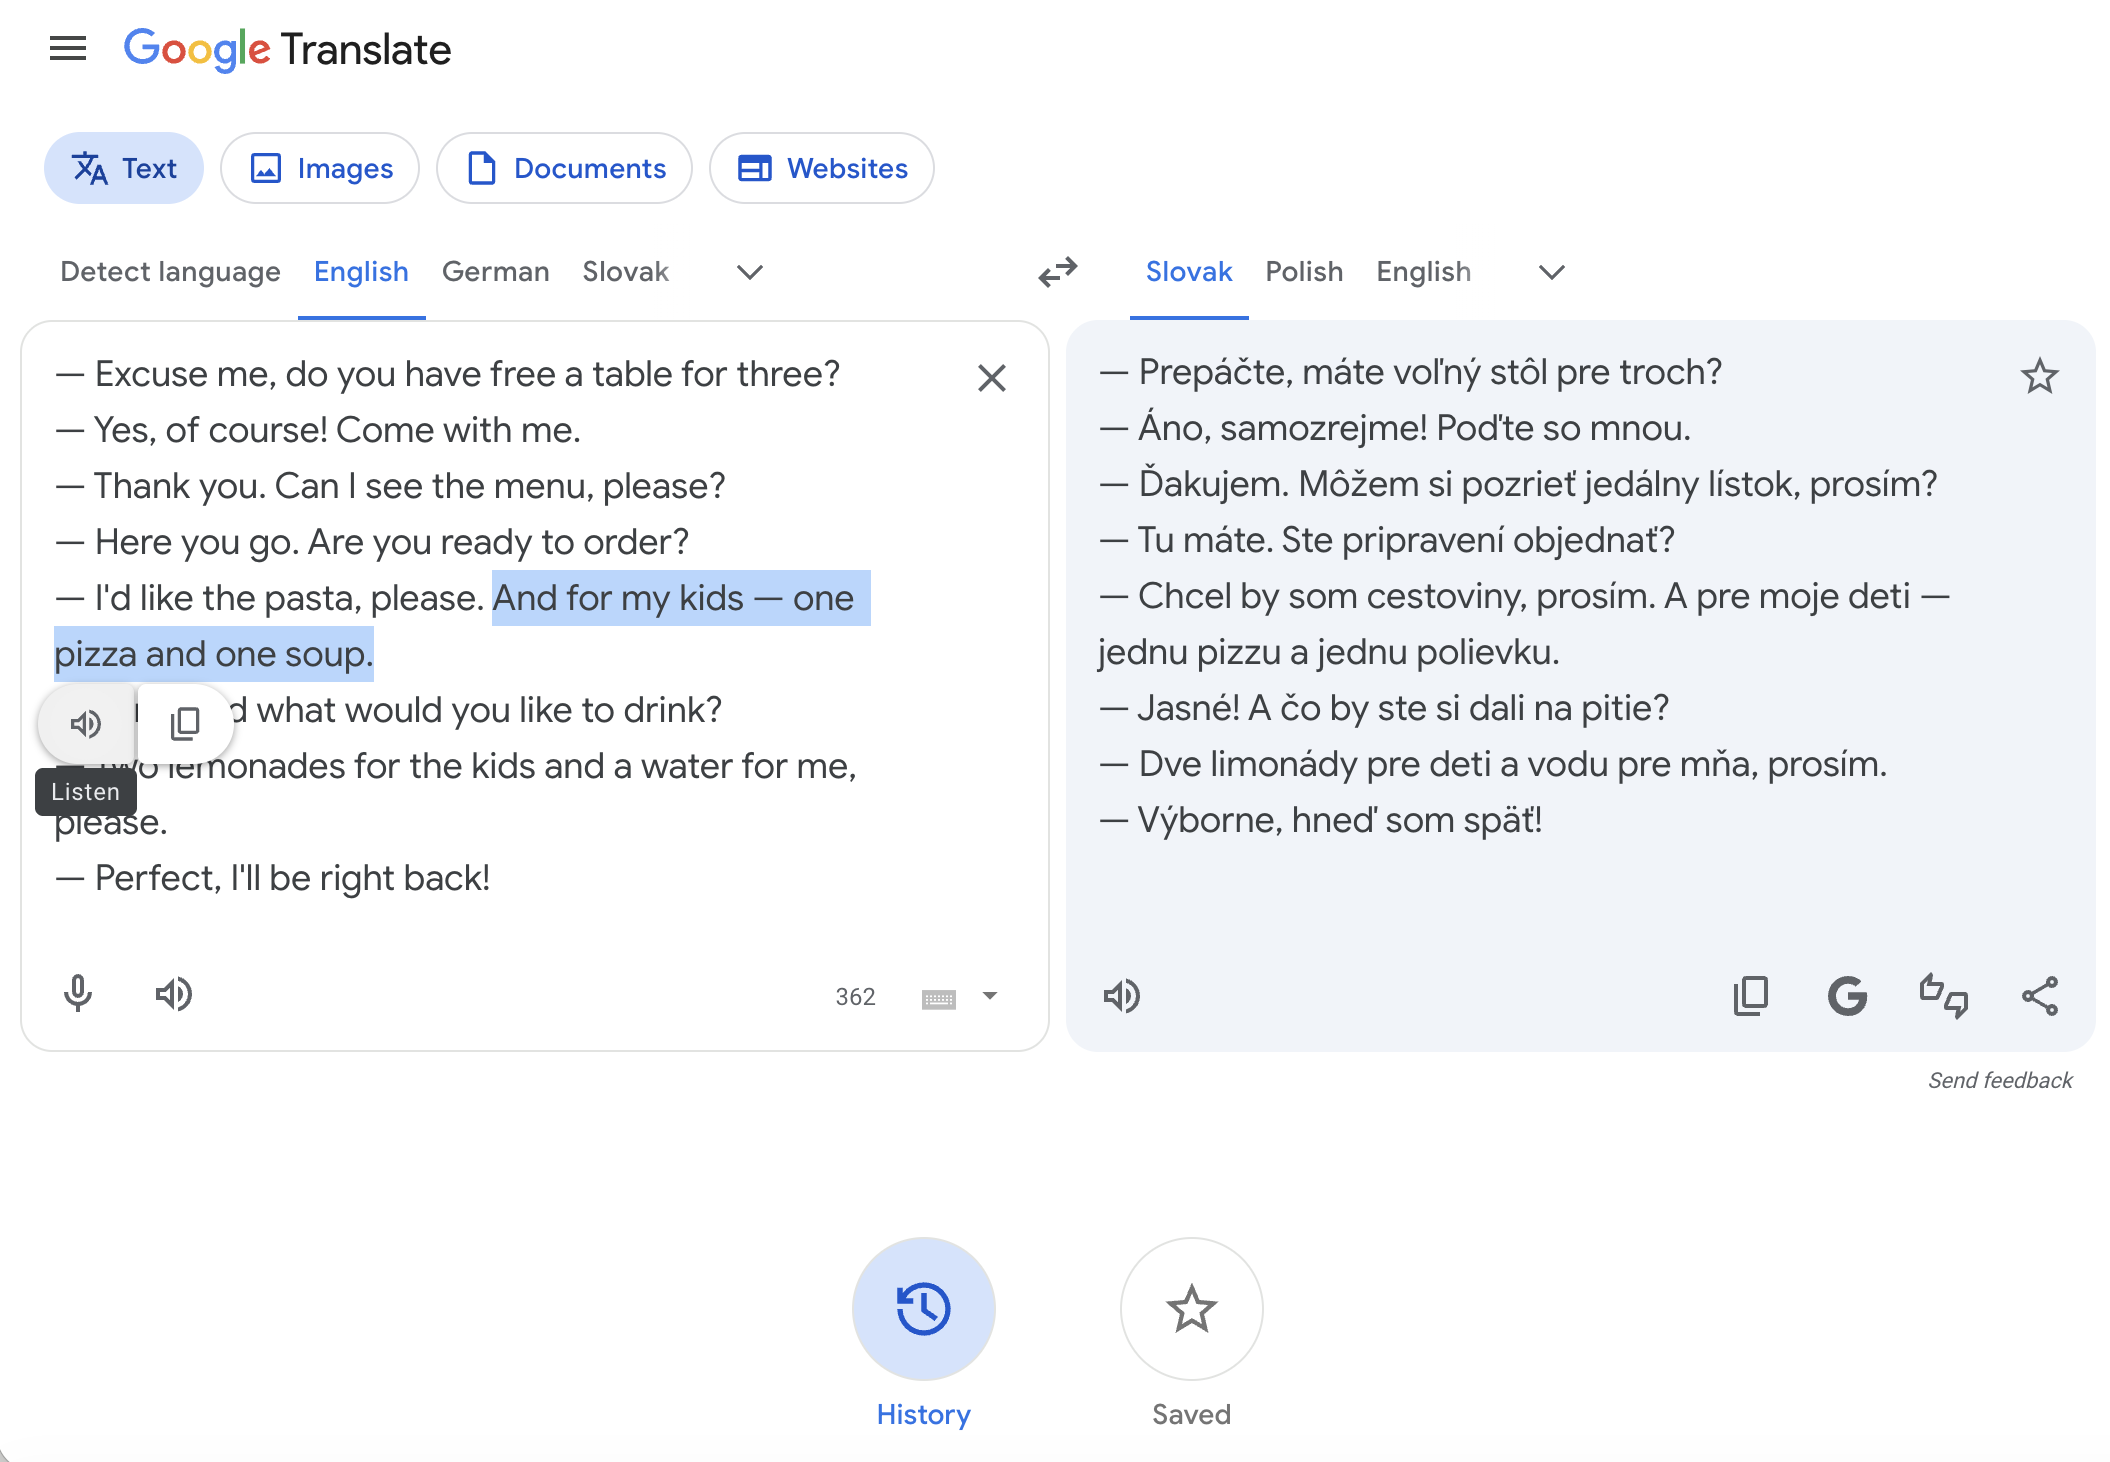This screenshot has height=1462, width=2110.
Task: Listen to the source English text
Action: 176,993
